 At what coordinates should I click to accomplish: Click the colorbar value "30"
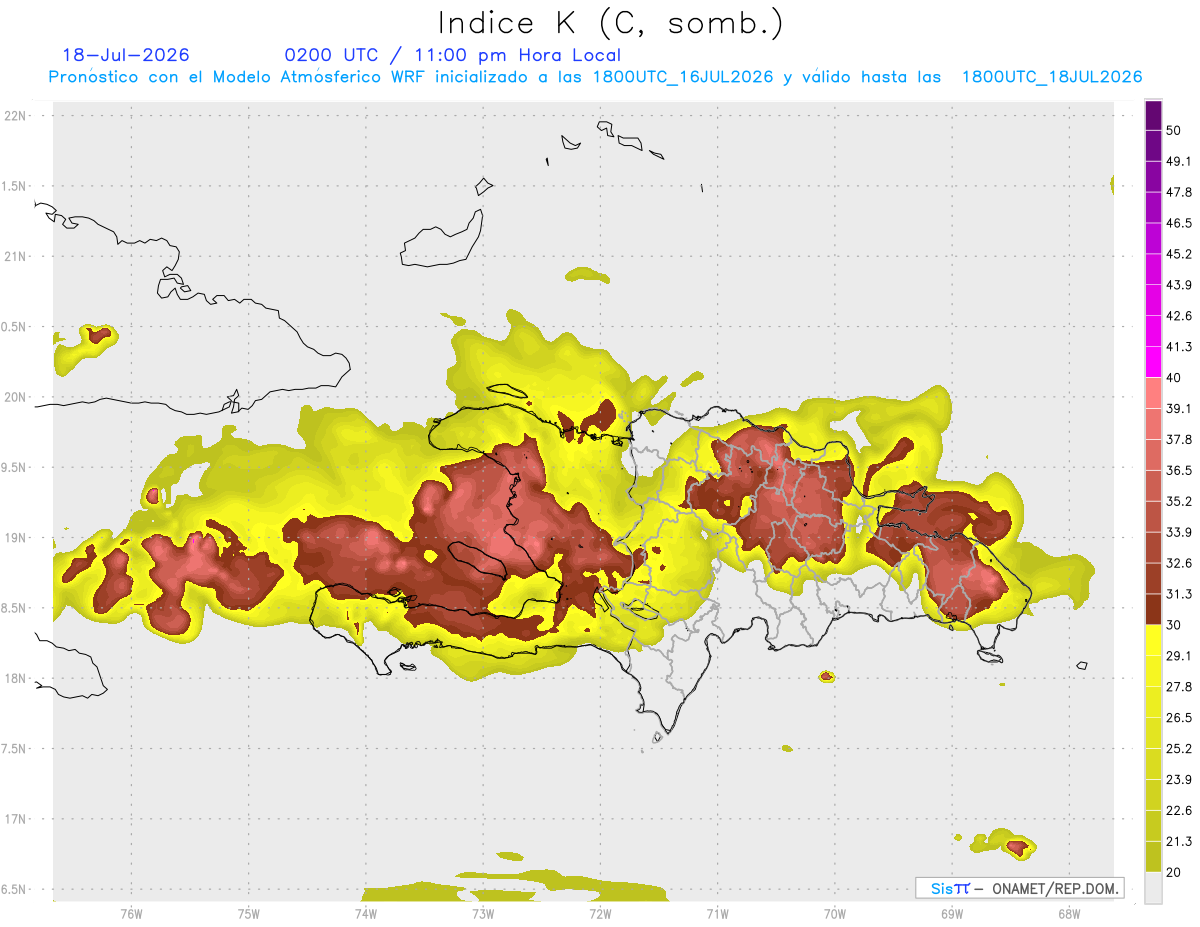[1174, 625]
